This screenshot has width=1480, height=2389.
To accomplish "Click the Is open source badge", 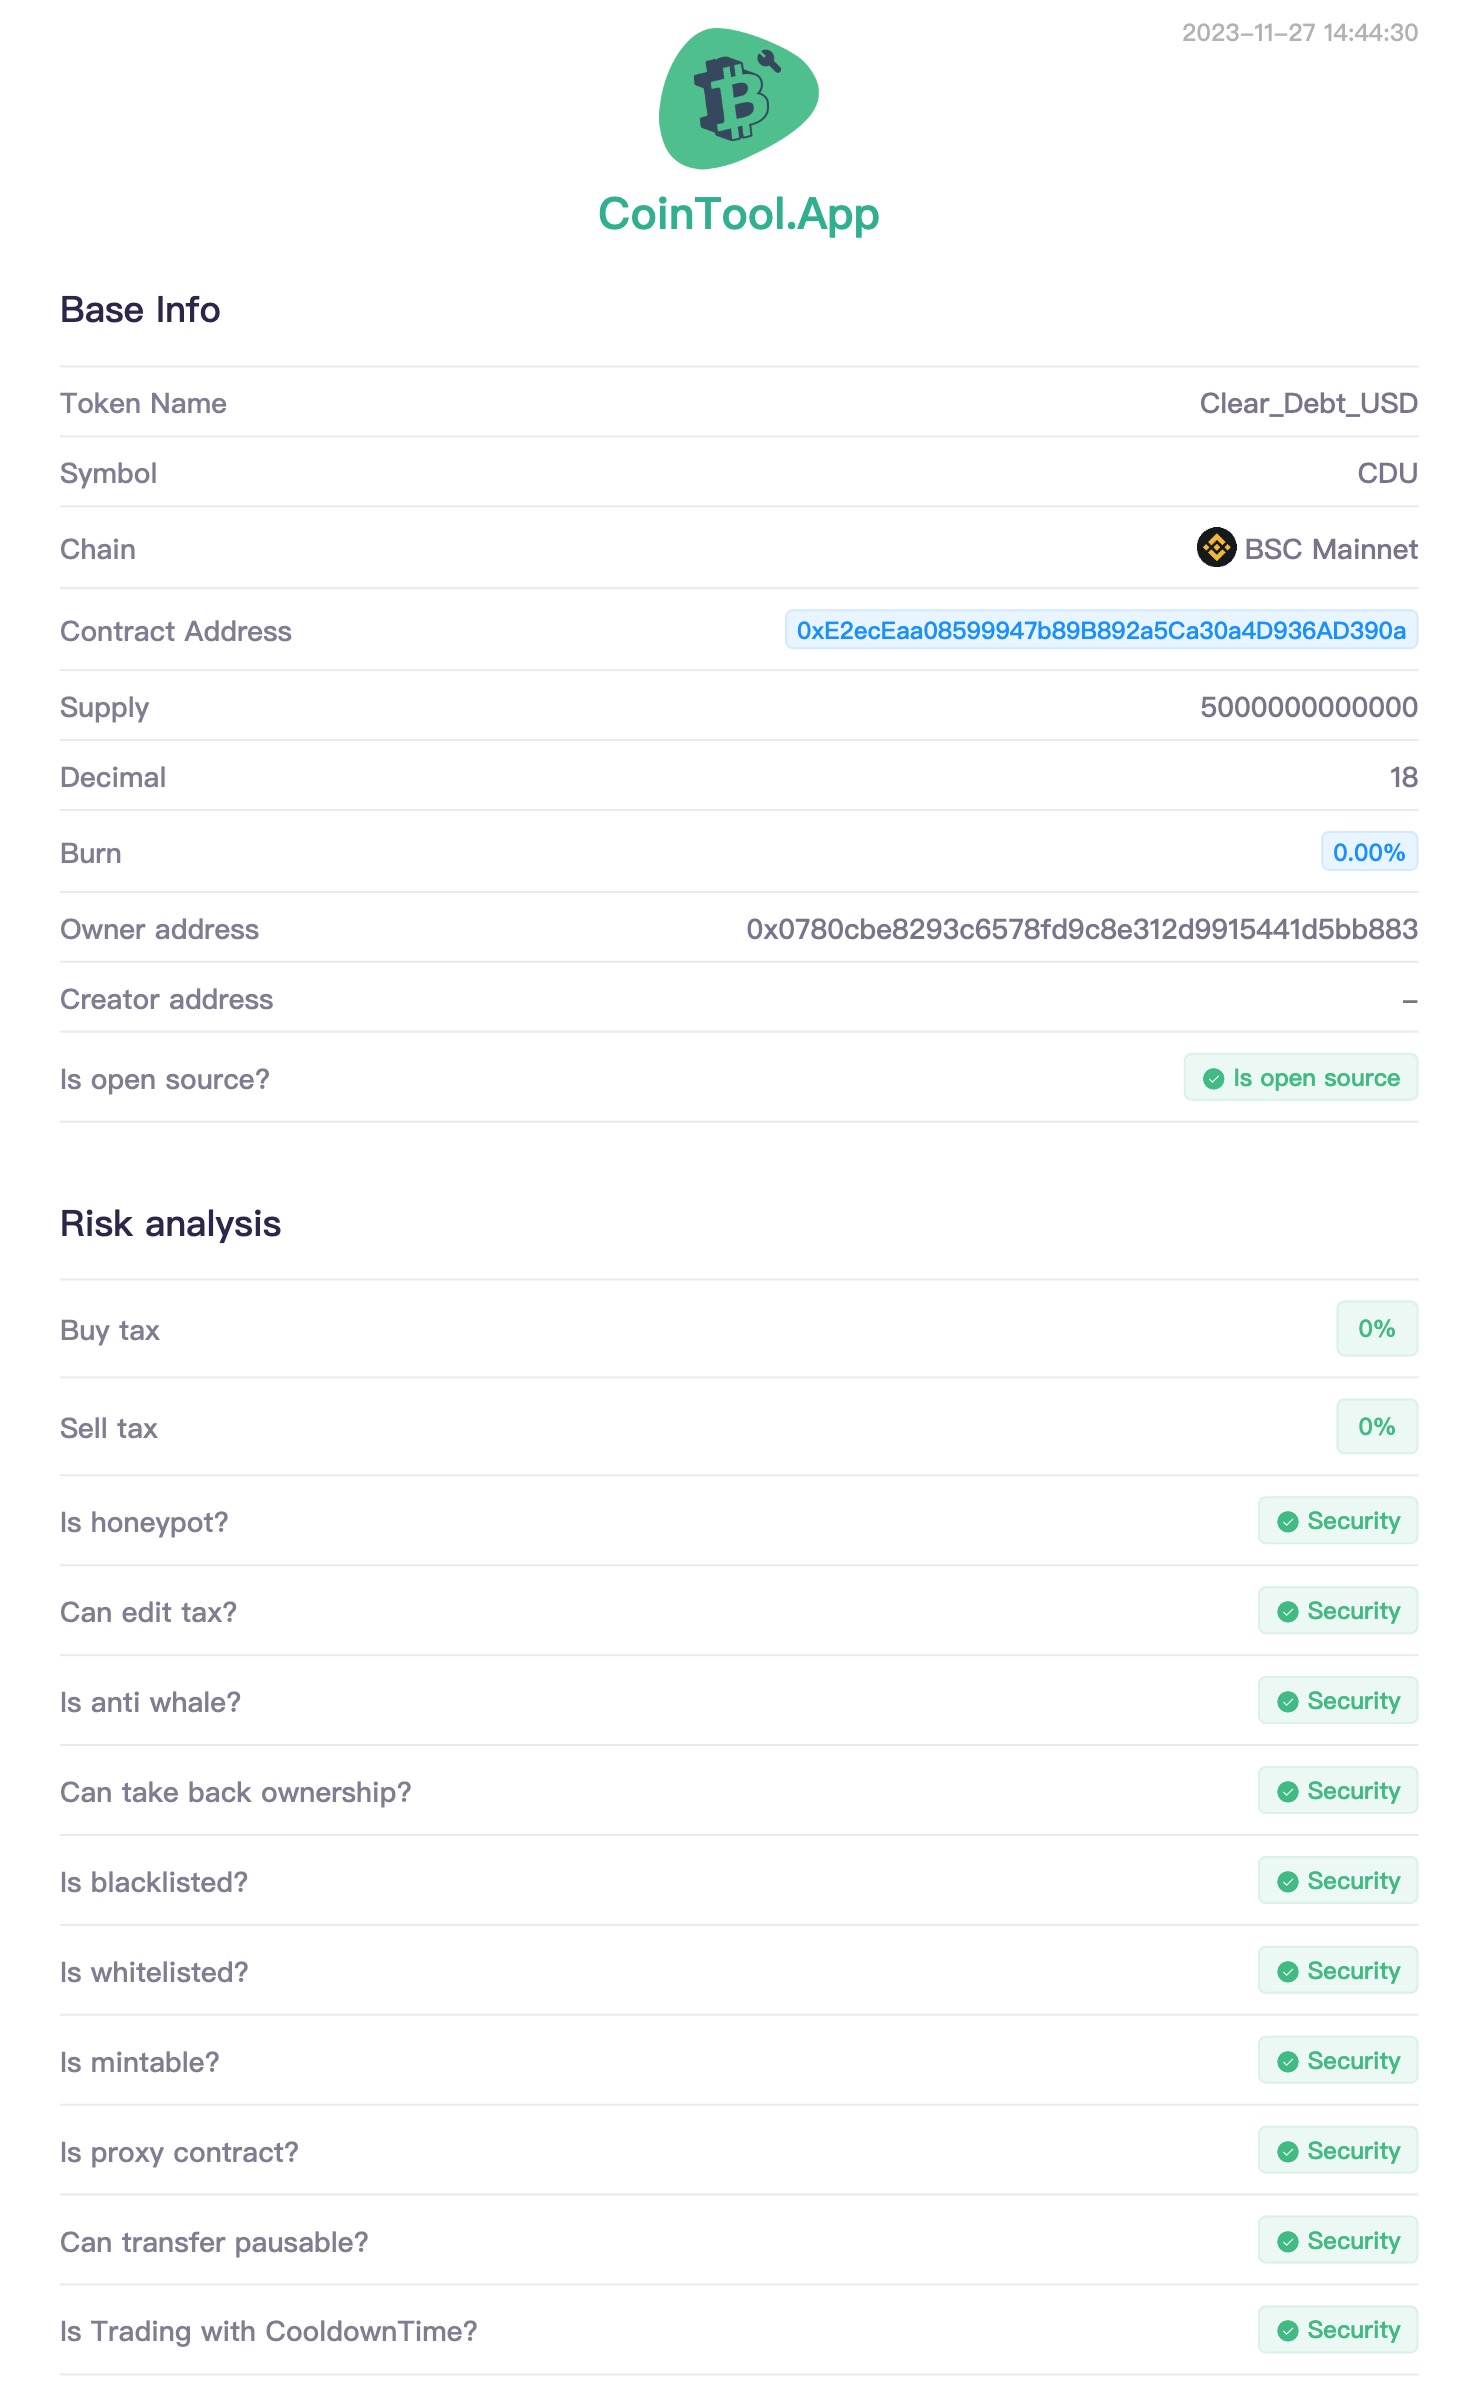I will point(1300,1078).
